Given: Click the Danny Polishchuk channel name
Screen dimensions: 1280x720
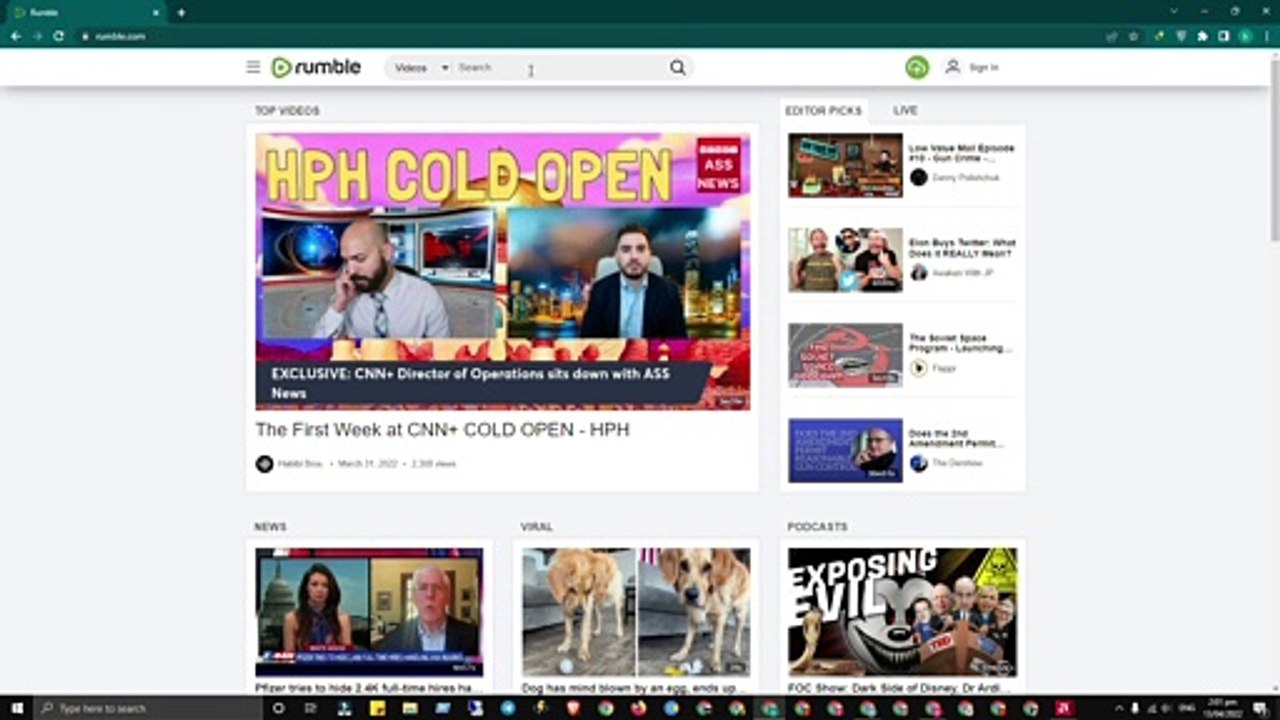Looking at the screenshot, I should pos(965,177).
